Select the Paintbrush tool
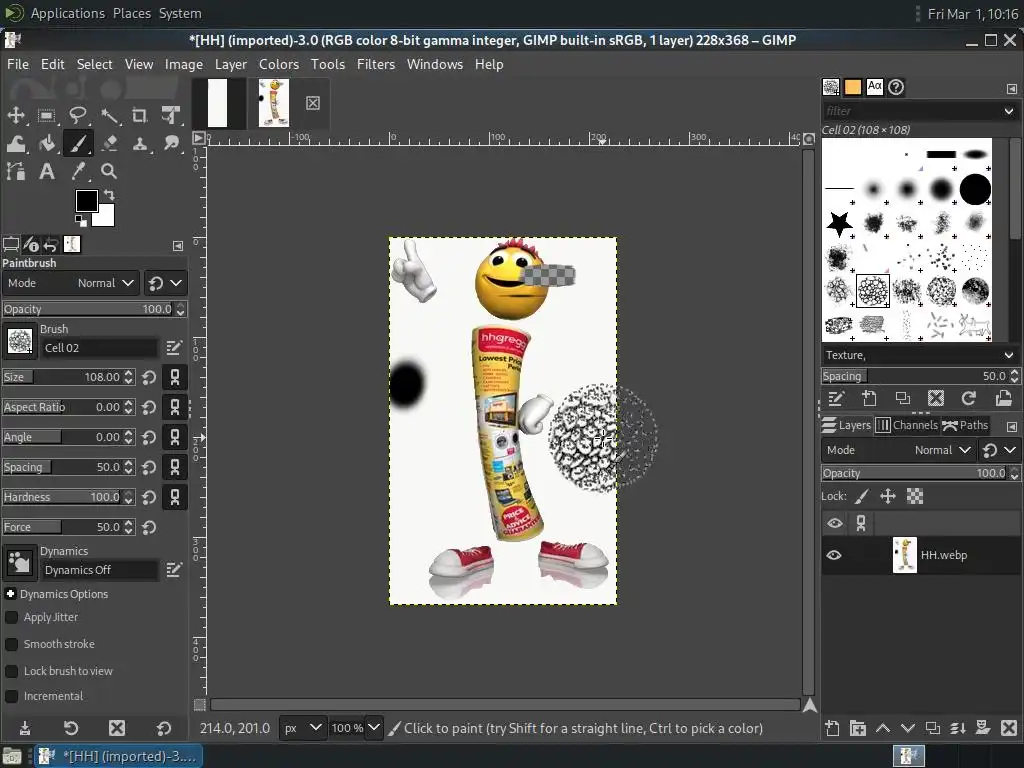 [78, 144]
